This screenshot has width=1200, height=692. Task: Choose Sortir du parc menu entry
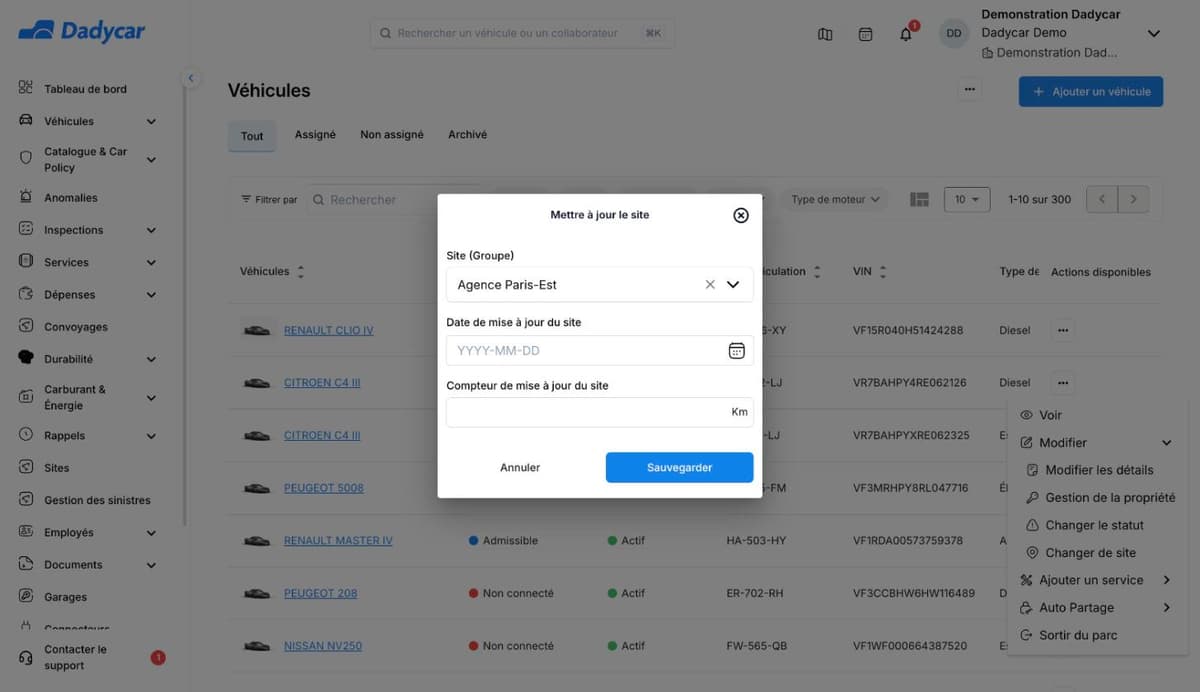coord(1077,635)
